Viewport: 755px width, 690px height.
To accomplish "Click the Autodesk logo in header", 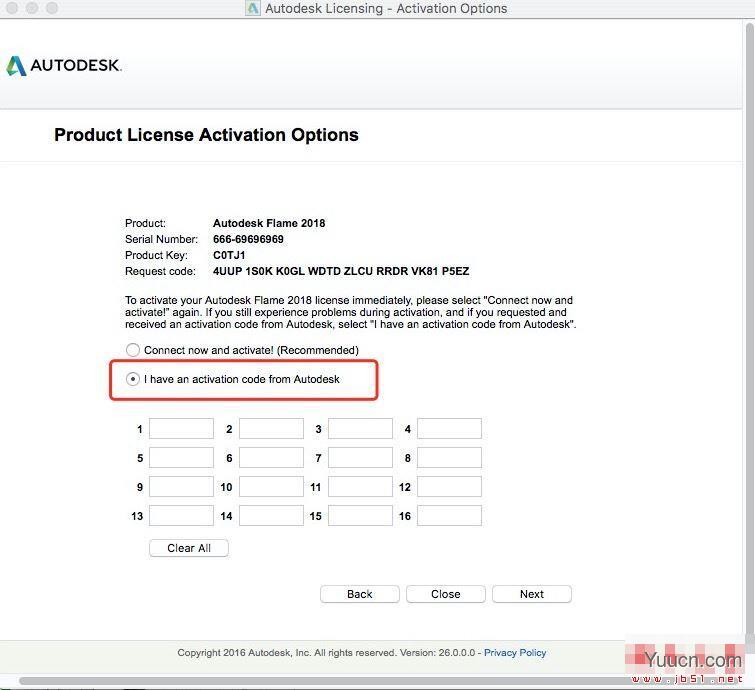I will pyautogui.click(x=64, y=66).
